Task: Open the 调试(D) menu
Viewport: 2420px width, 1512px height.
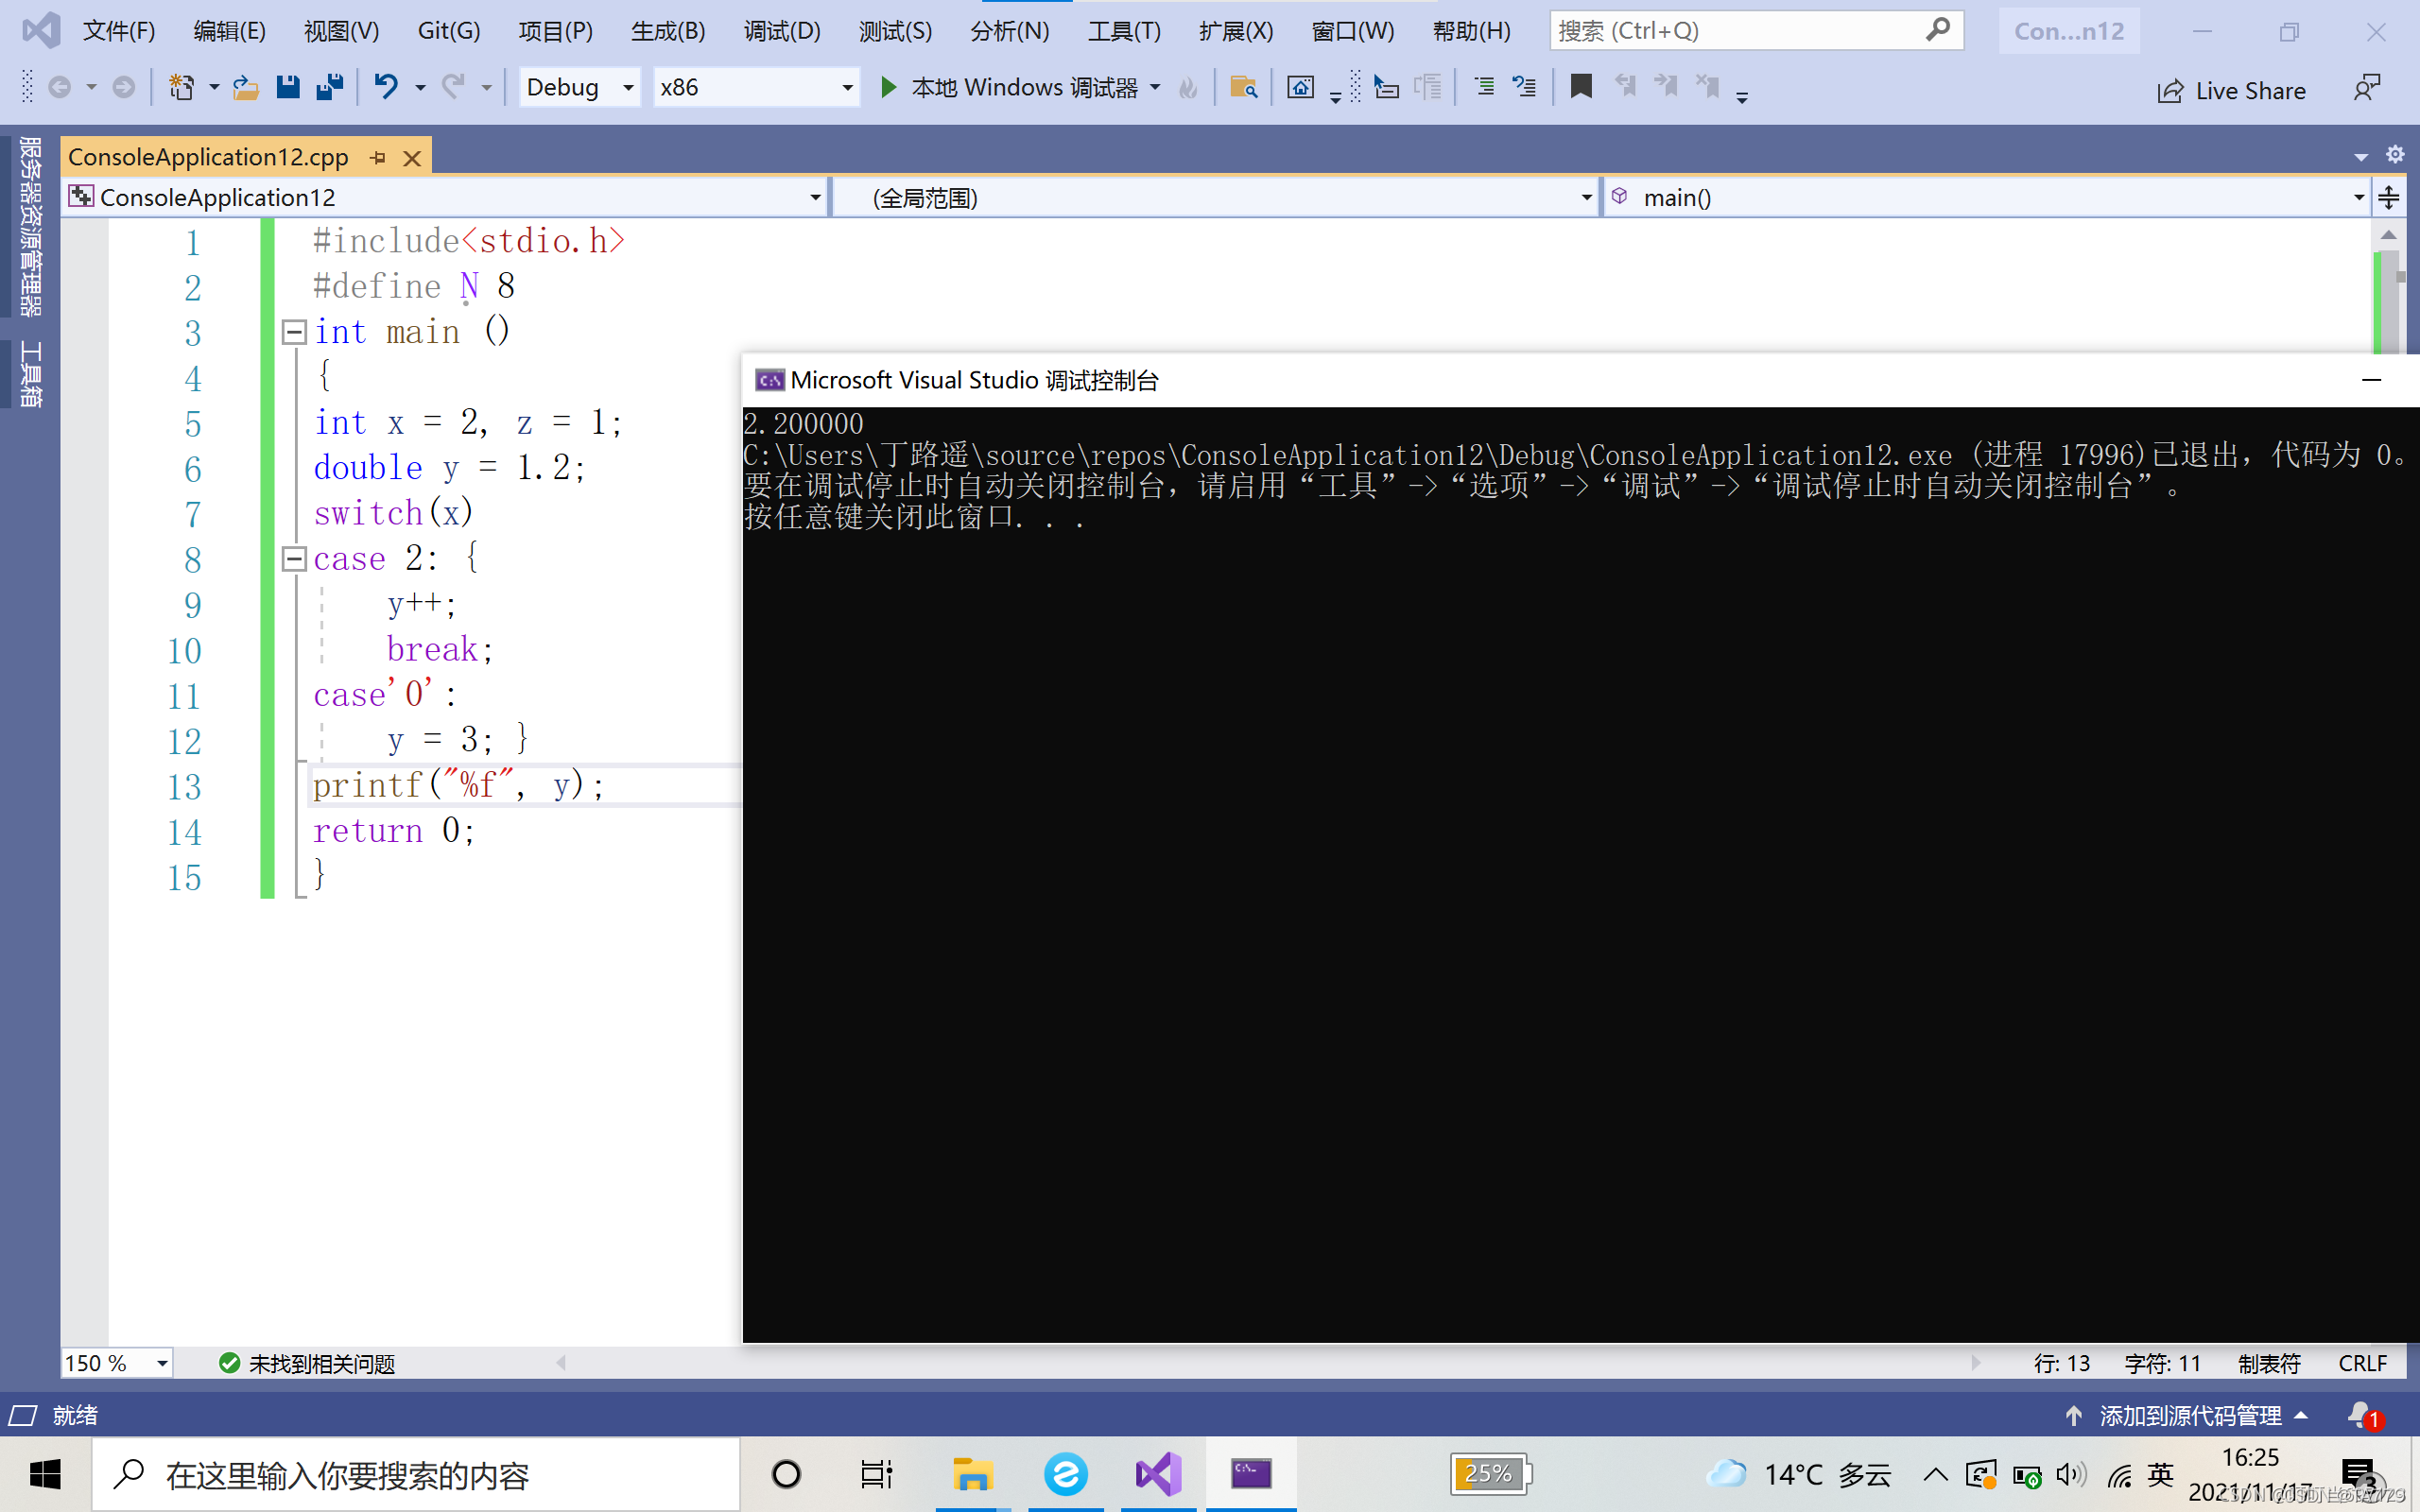Action: [x=781, y=31]
